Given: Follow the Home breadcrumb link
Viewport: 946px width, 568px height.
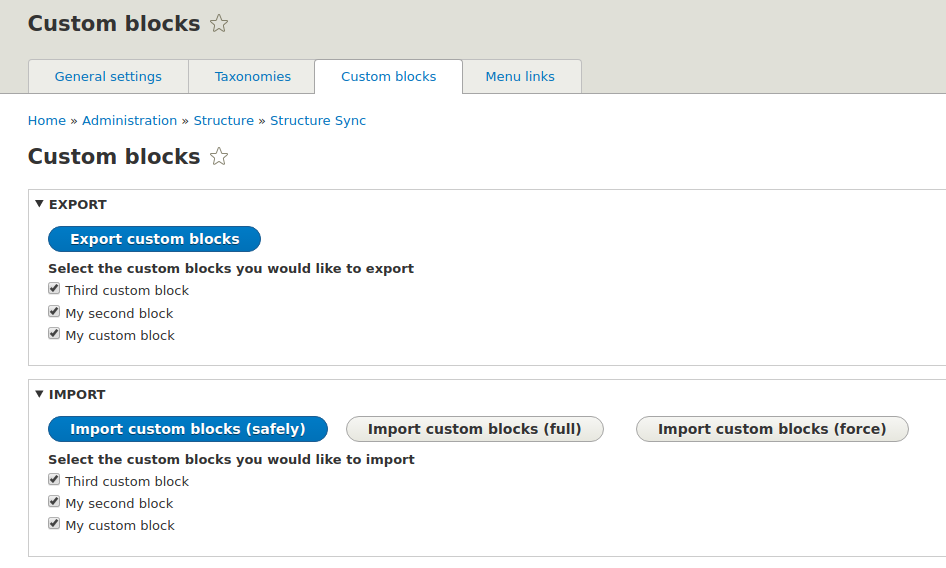Looking at the screenshot, I should (x=47, y=121).
